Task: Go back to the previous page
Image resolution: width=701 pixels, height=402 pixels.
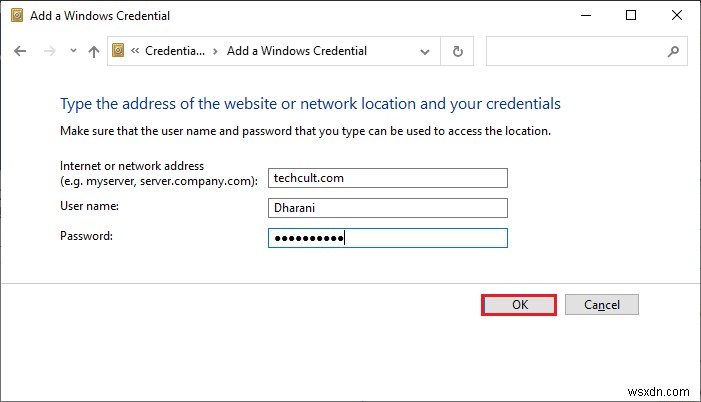Action: tap(21, 51)
